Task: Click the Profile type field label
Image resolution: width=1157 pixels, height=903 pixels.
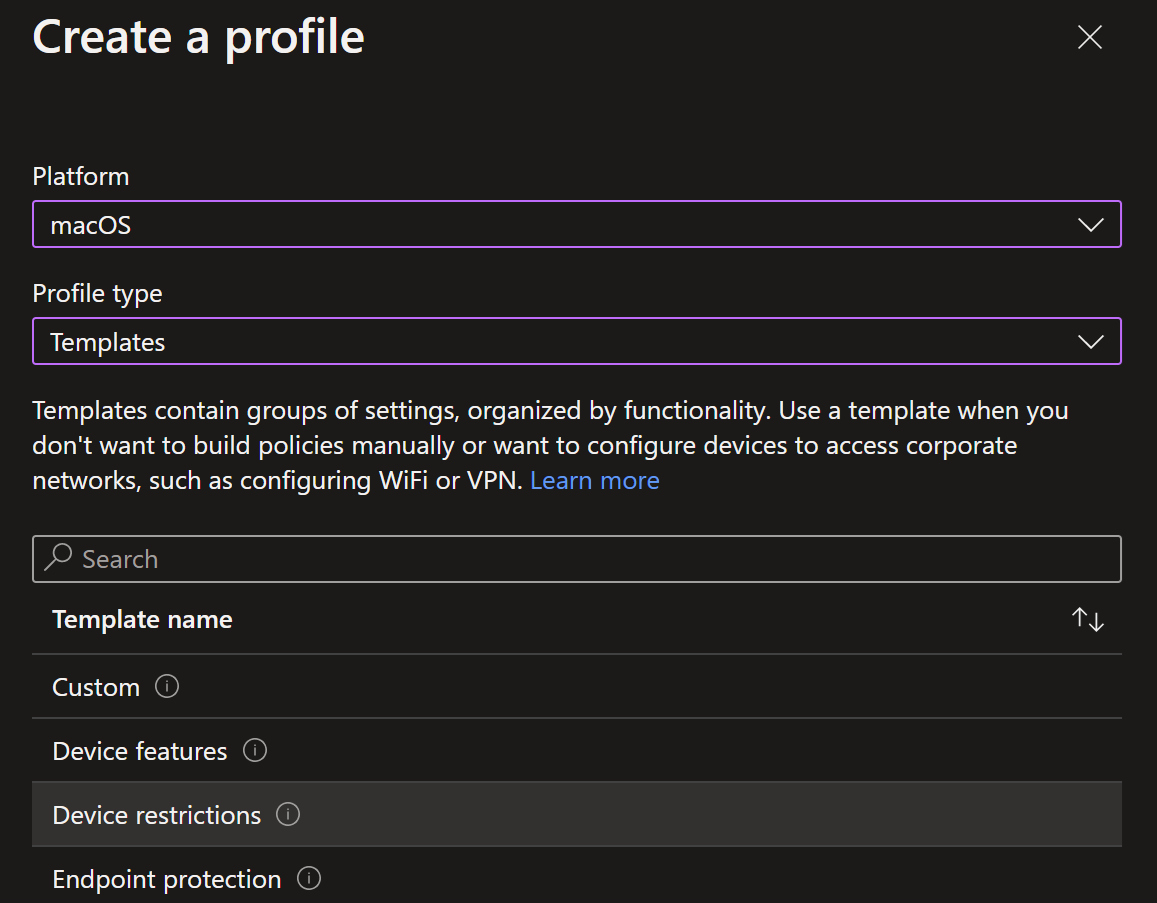Action: pyautogui.click(x=97, y=294)
